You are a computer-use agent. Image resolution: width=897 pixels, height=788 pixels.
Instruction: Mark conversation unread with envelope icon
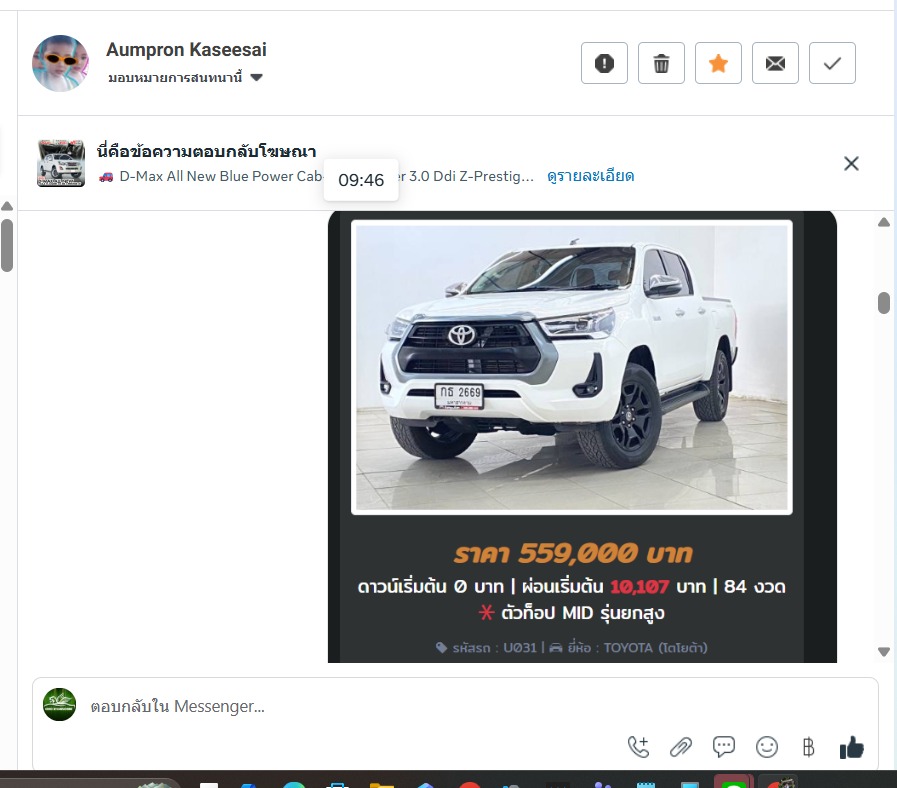tap(775, 63)
